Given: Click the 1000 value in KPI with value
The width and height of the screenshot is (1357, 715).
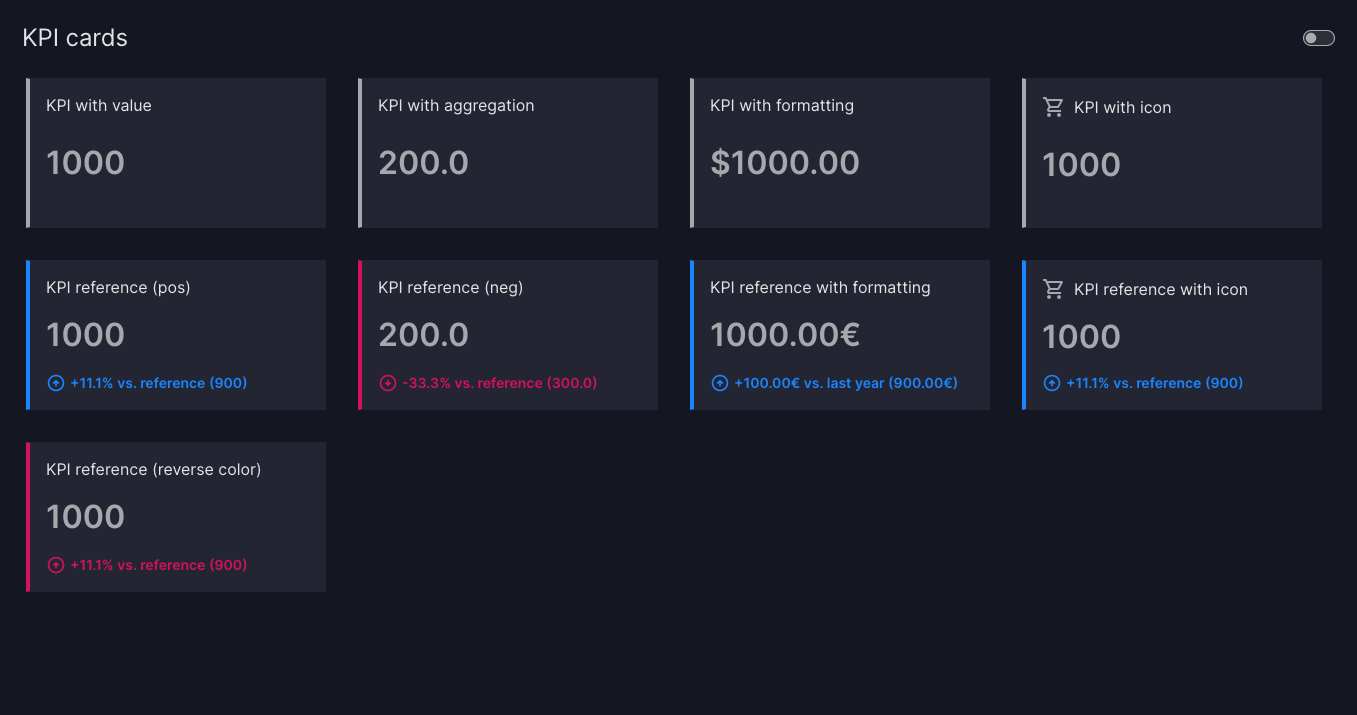Looking at the screenshot, I should click(x=86, y=163).
